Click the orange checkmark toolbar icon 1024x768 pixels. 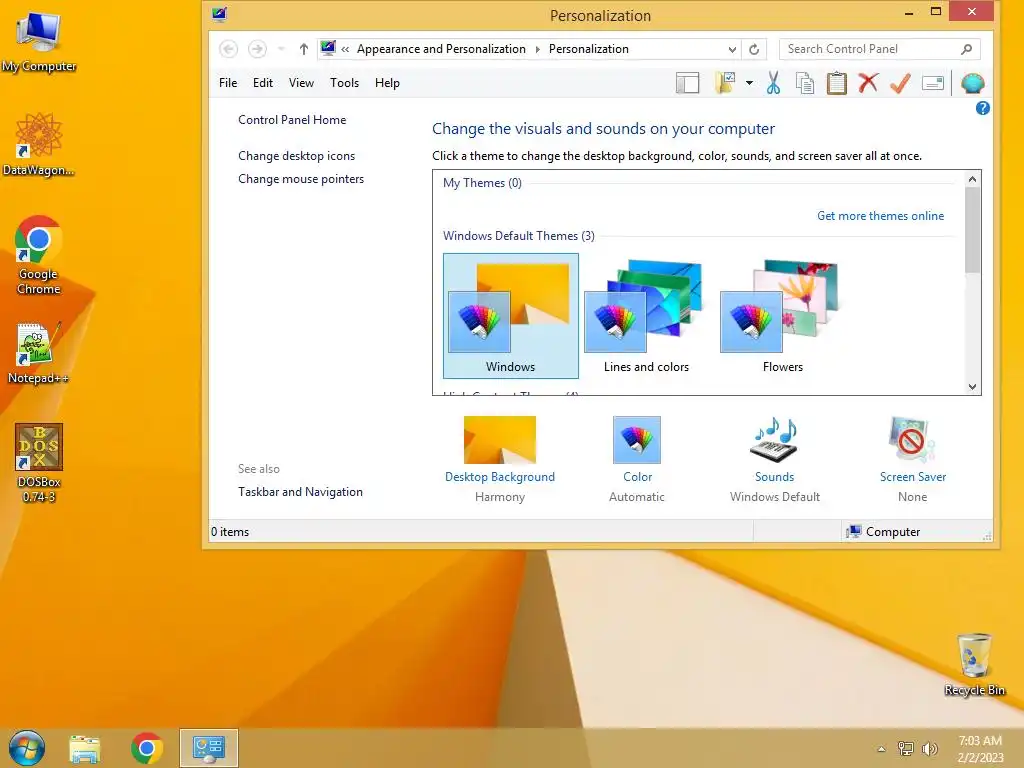900,83
